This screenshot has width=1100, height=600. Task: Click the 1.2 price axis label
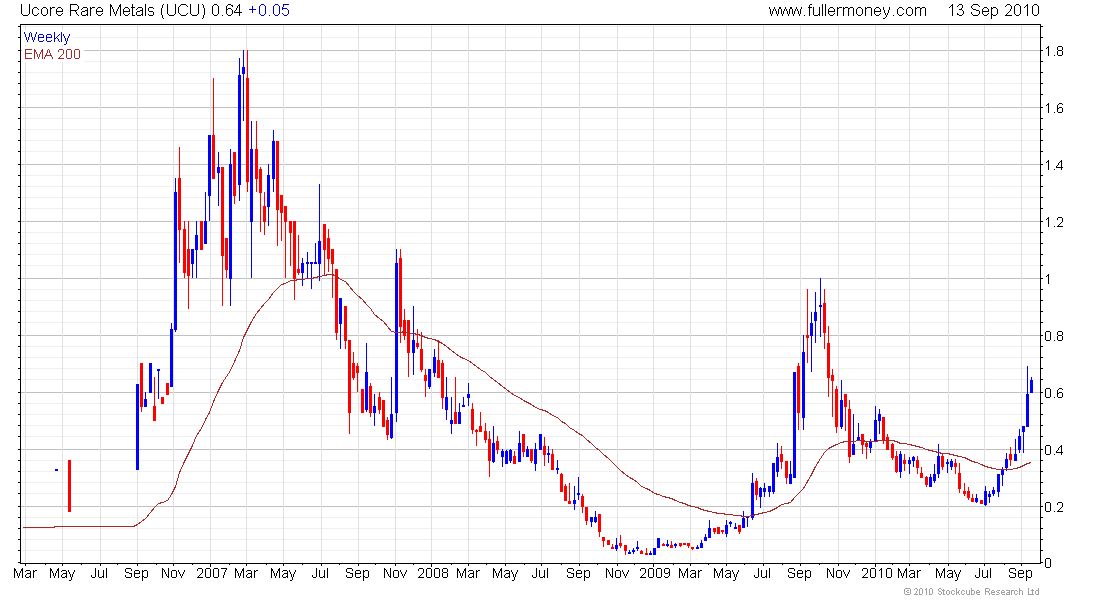[1054, 222]
